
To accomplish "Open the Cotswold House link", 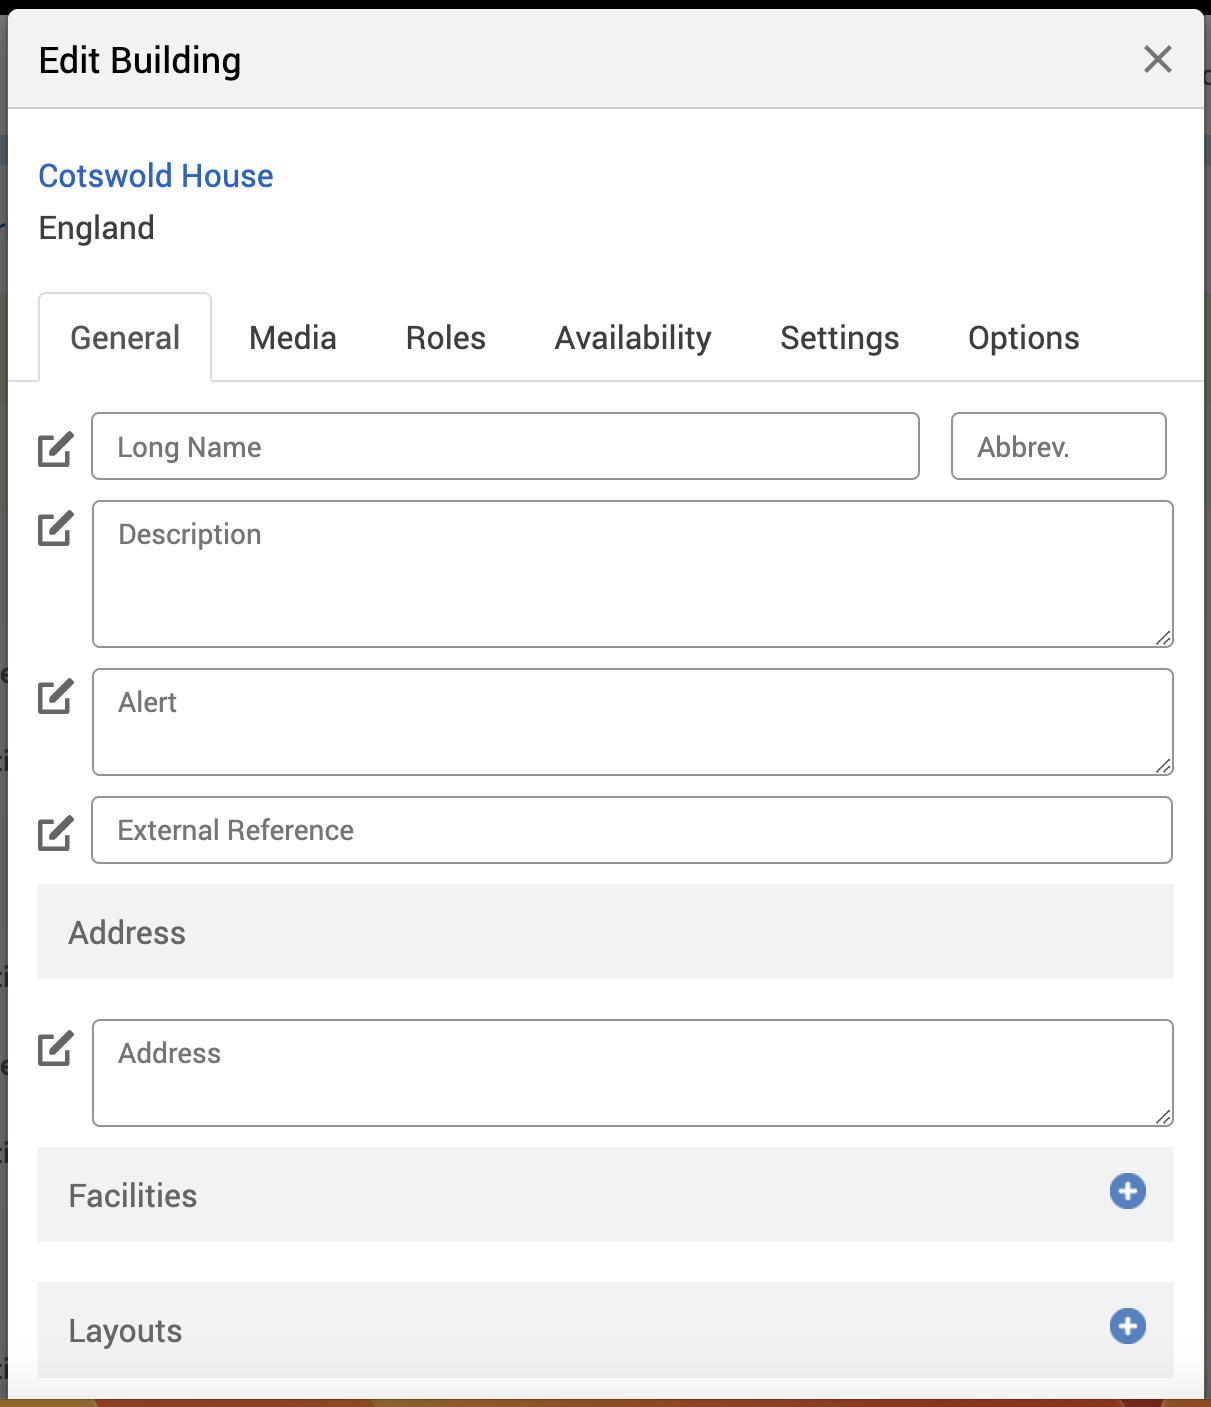I will (156, 176).
